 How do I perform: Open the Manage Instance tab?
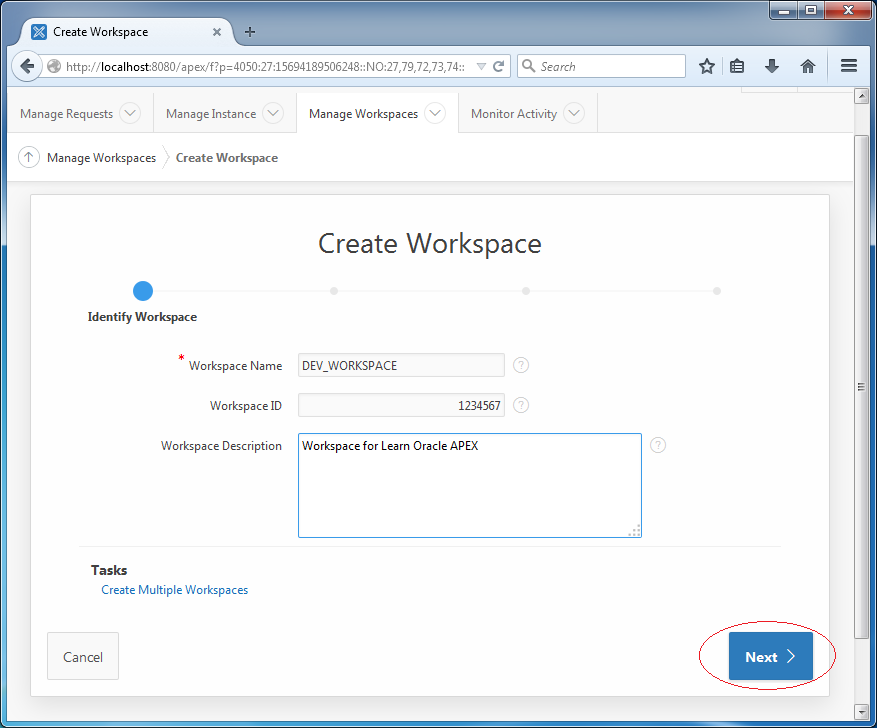point(211,114)
